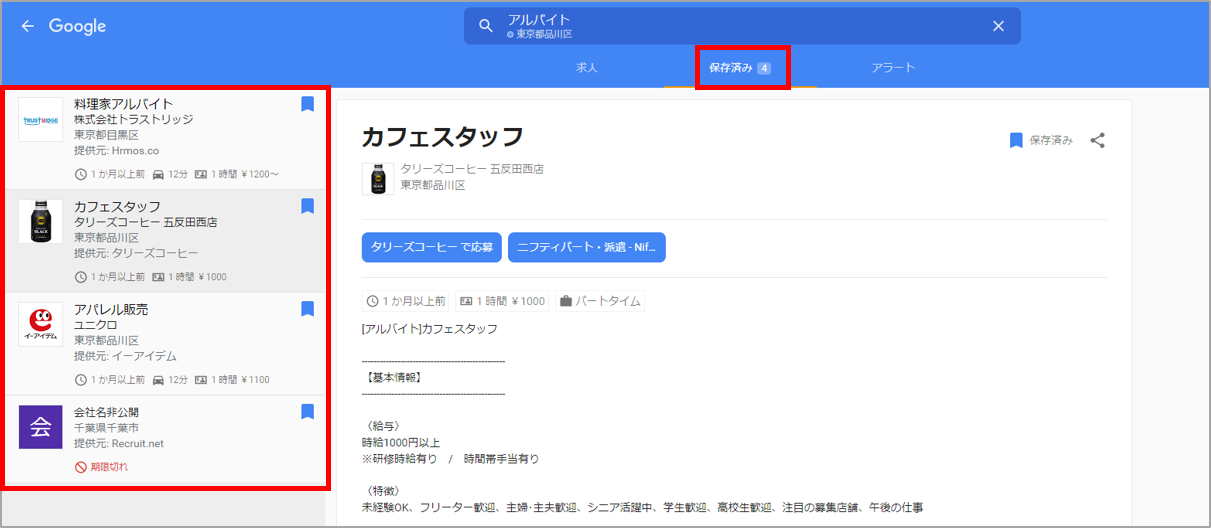
Task: Click the car commute icon on アパレル販売
Action: coord(158,380)
